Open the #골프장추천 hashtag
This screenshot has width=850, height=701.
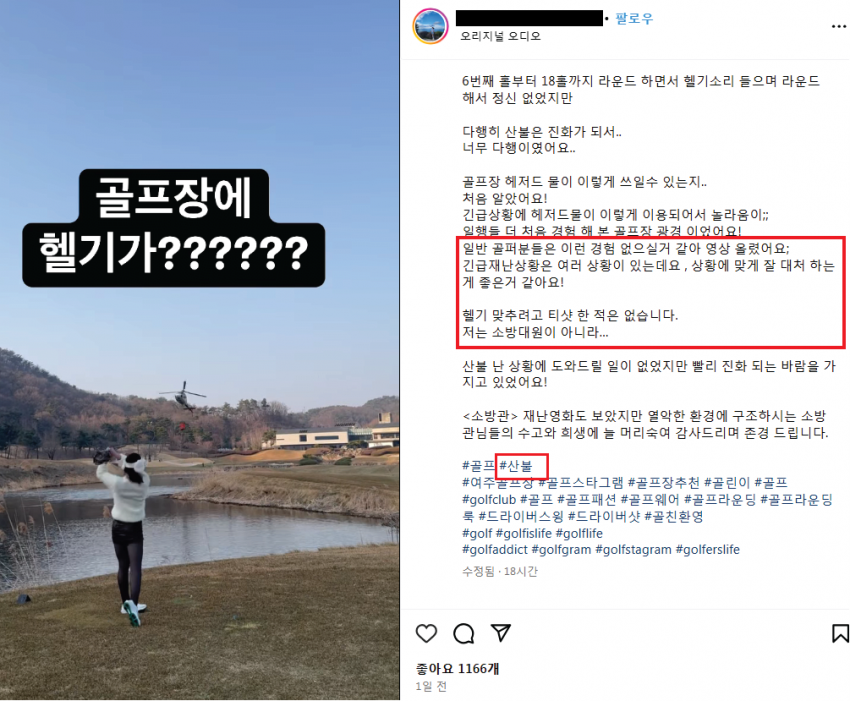pos(664,483)
